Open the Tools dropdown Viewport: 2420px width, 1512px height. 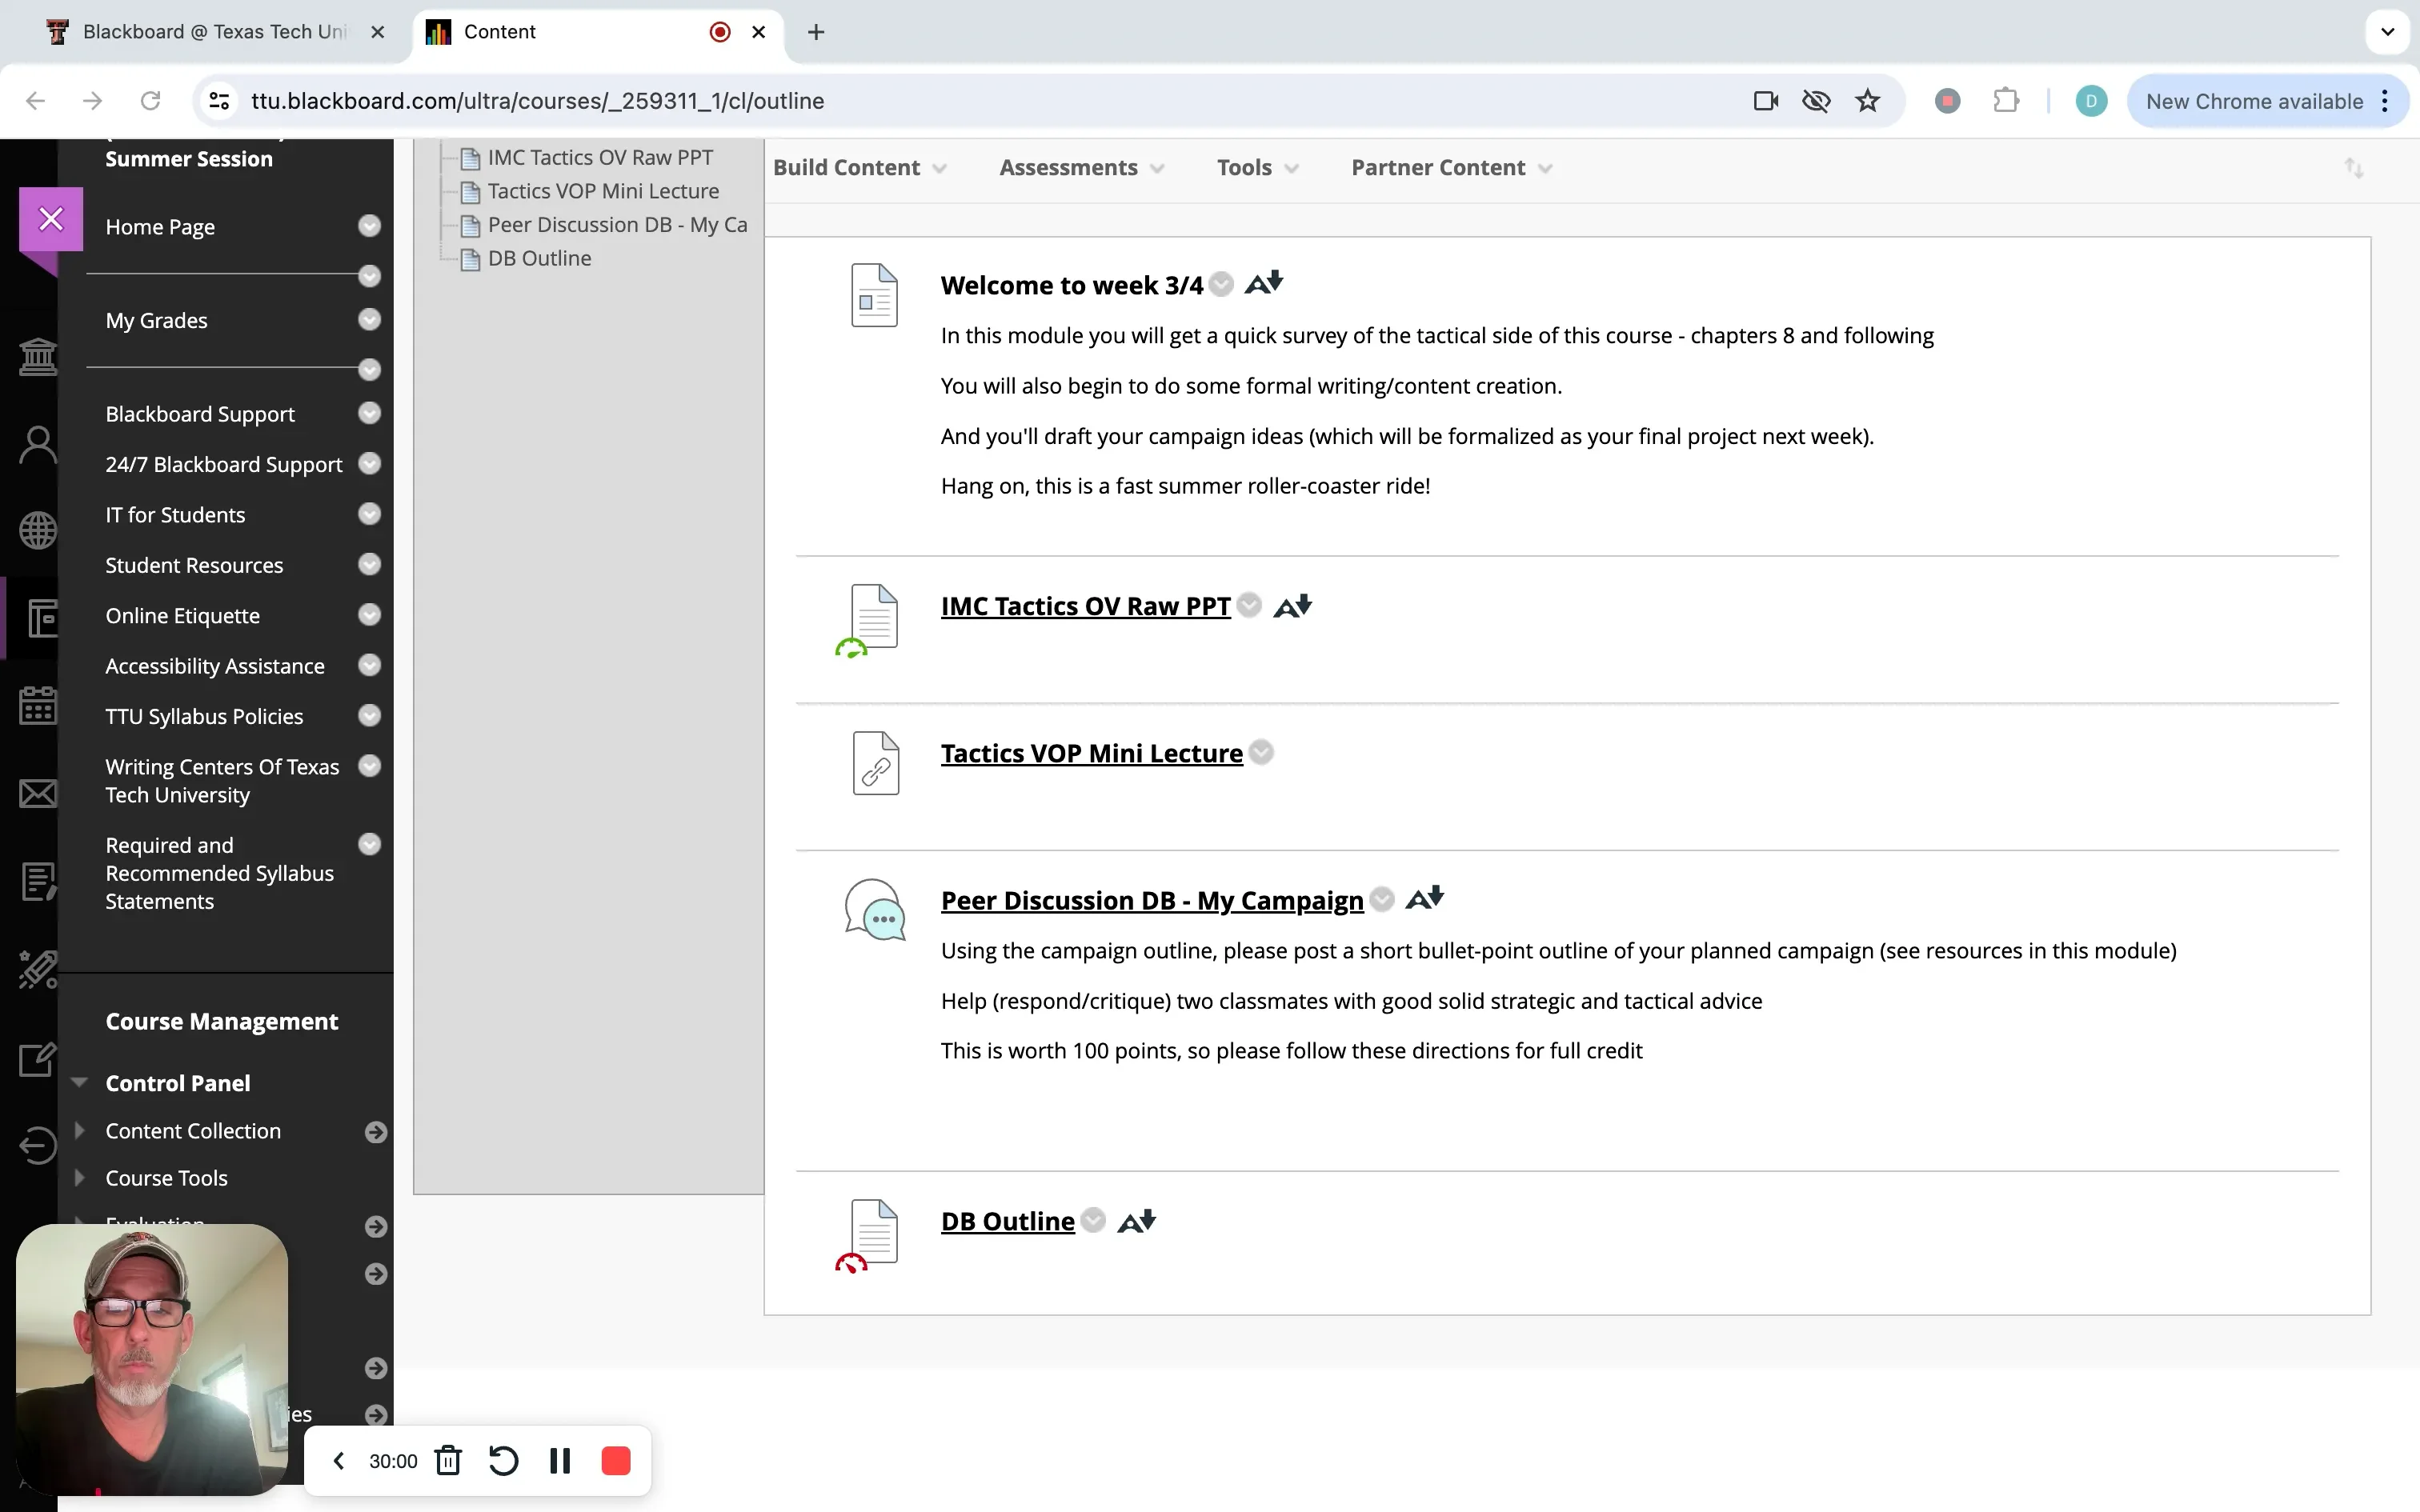(1258, 168)
